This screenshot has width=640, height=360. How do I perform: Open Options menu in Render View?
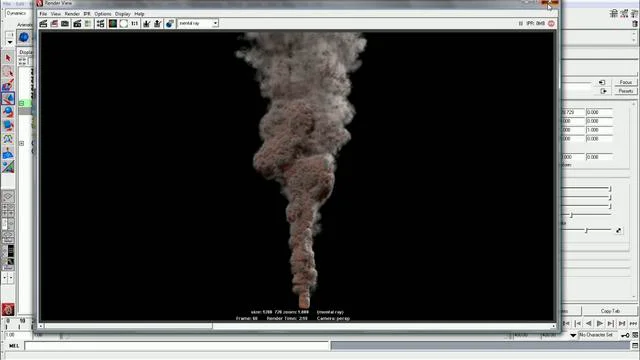[x=103, y=14]
